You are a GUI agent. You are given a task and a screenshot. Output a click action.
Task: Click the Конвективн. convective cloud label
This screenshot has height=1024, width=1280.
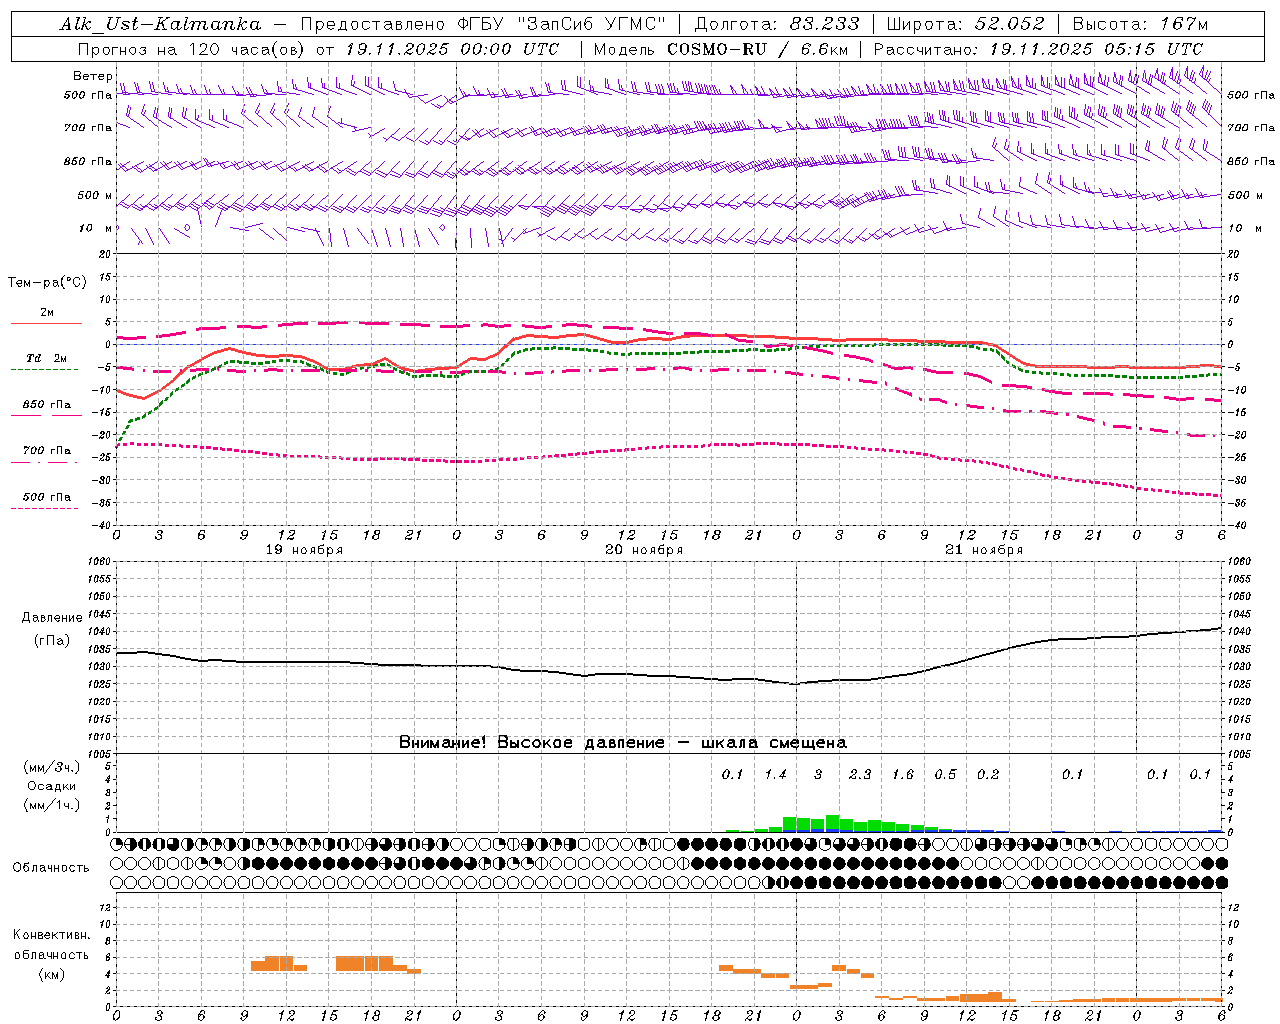coord(52,935)
